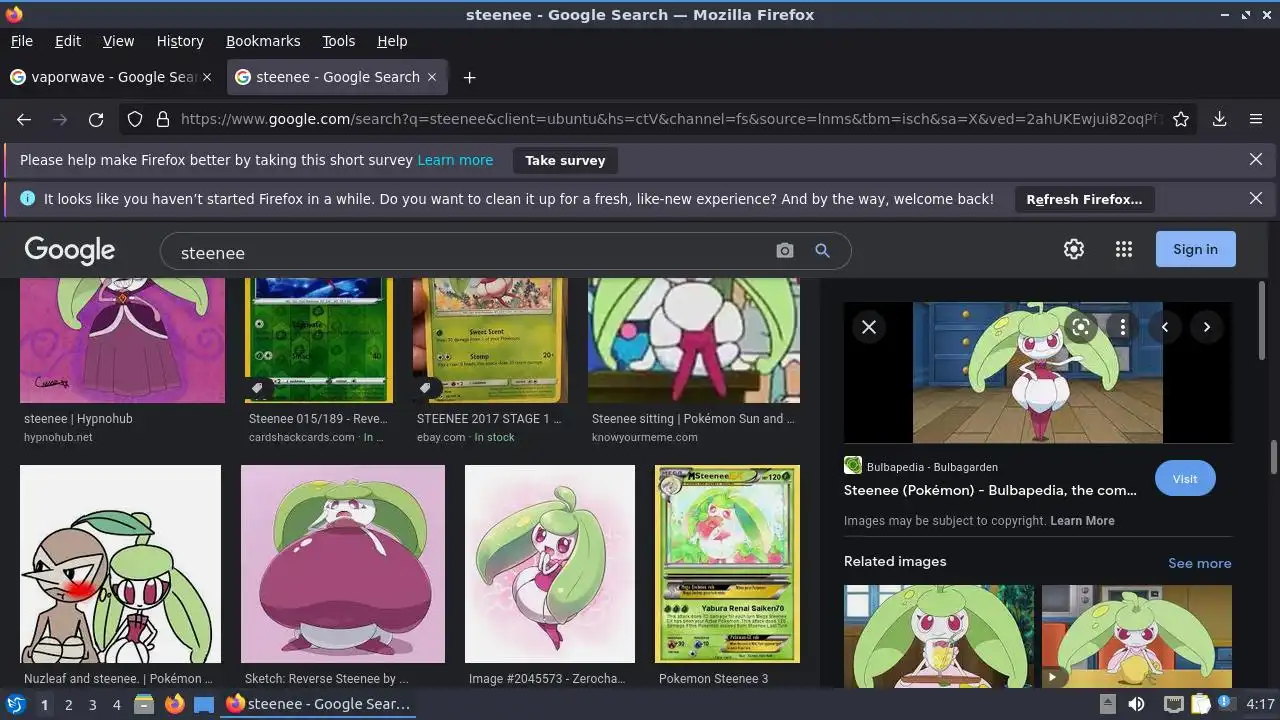Reload the page with the refresh icon
Image resolution: width=1280 pixels, height=720 pixels.
coord(96,119)
